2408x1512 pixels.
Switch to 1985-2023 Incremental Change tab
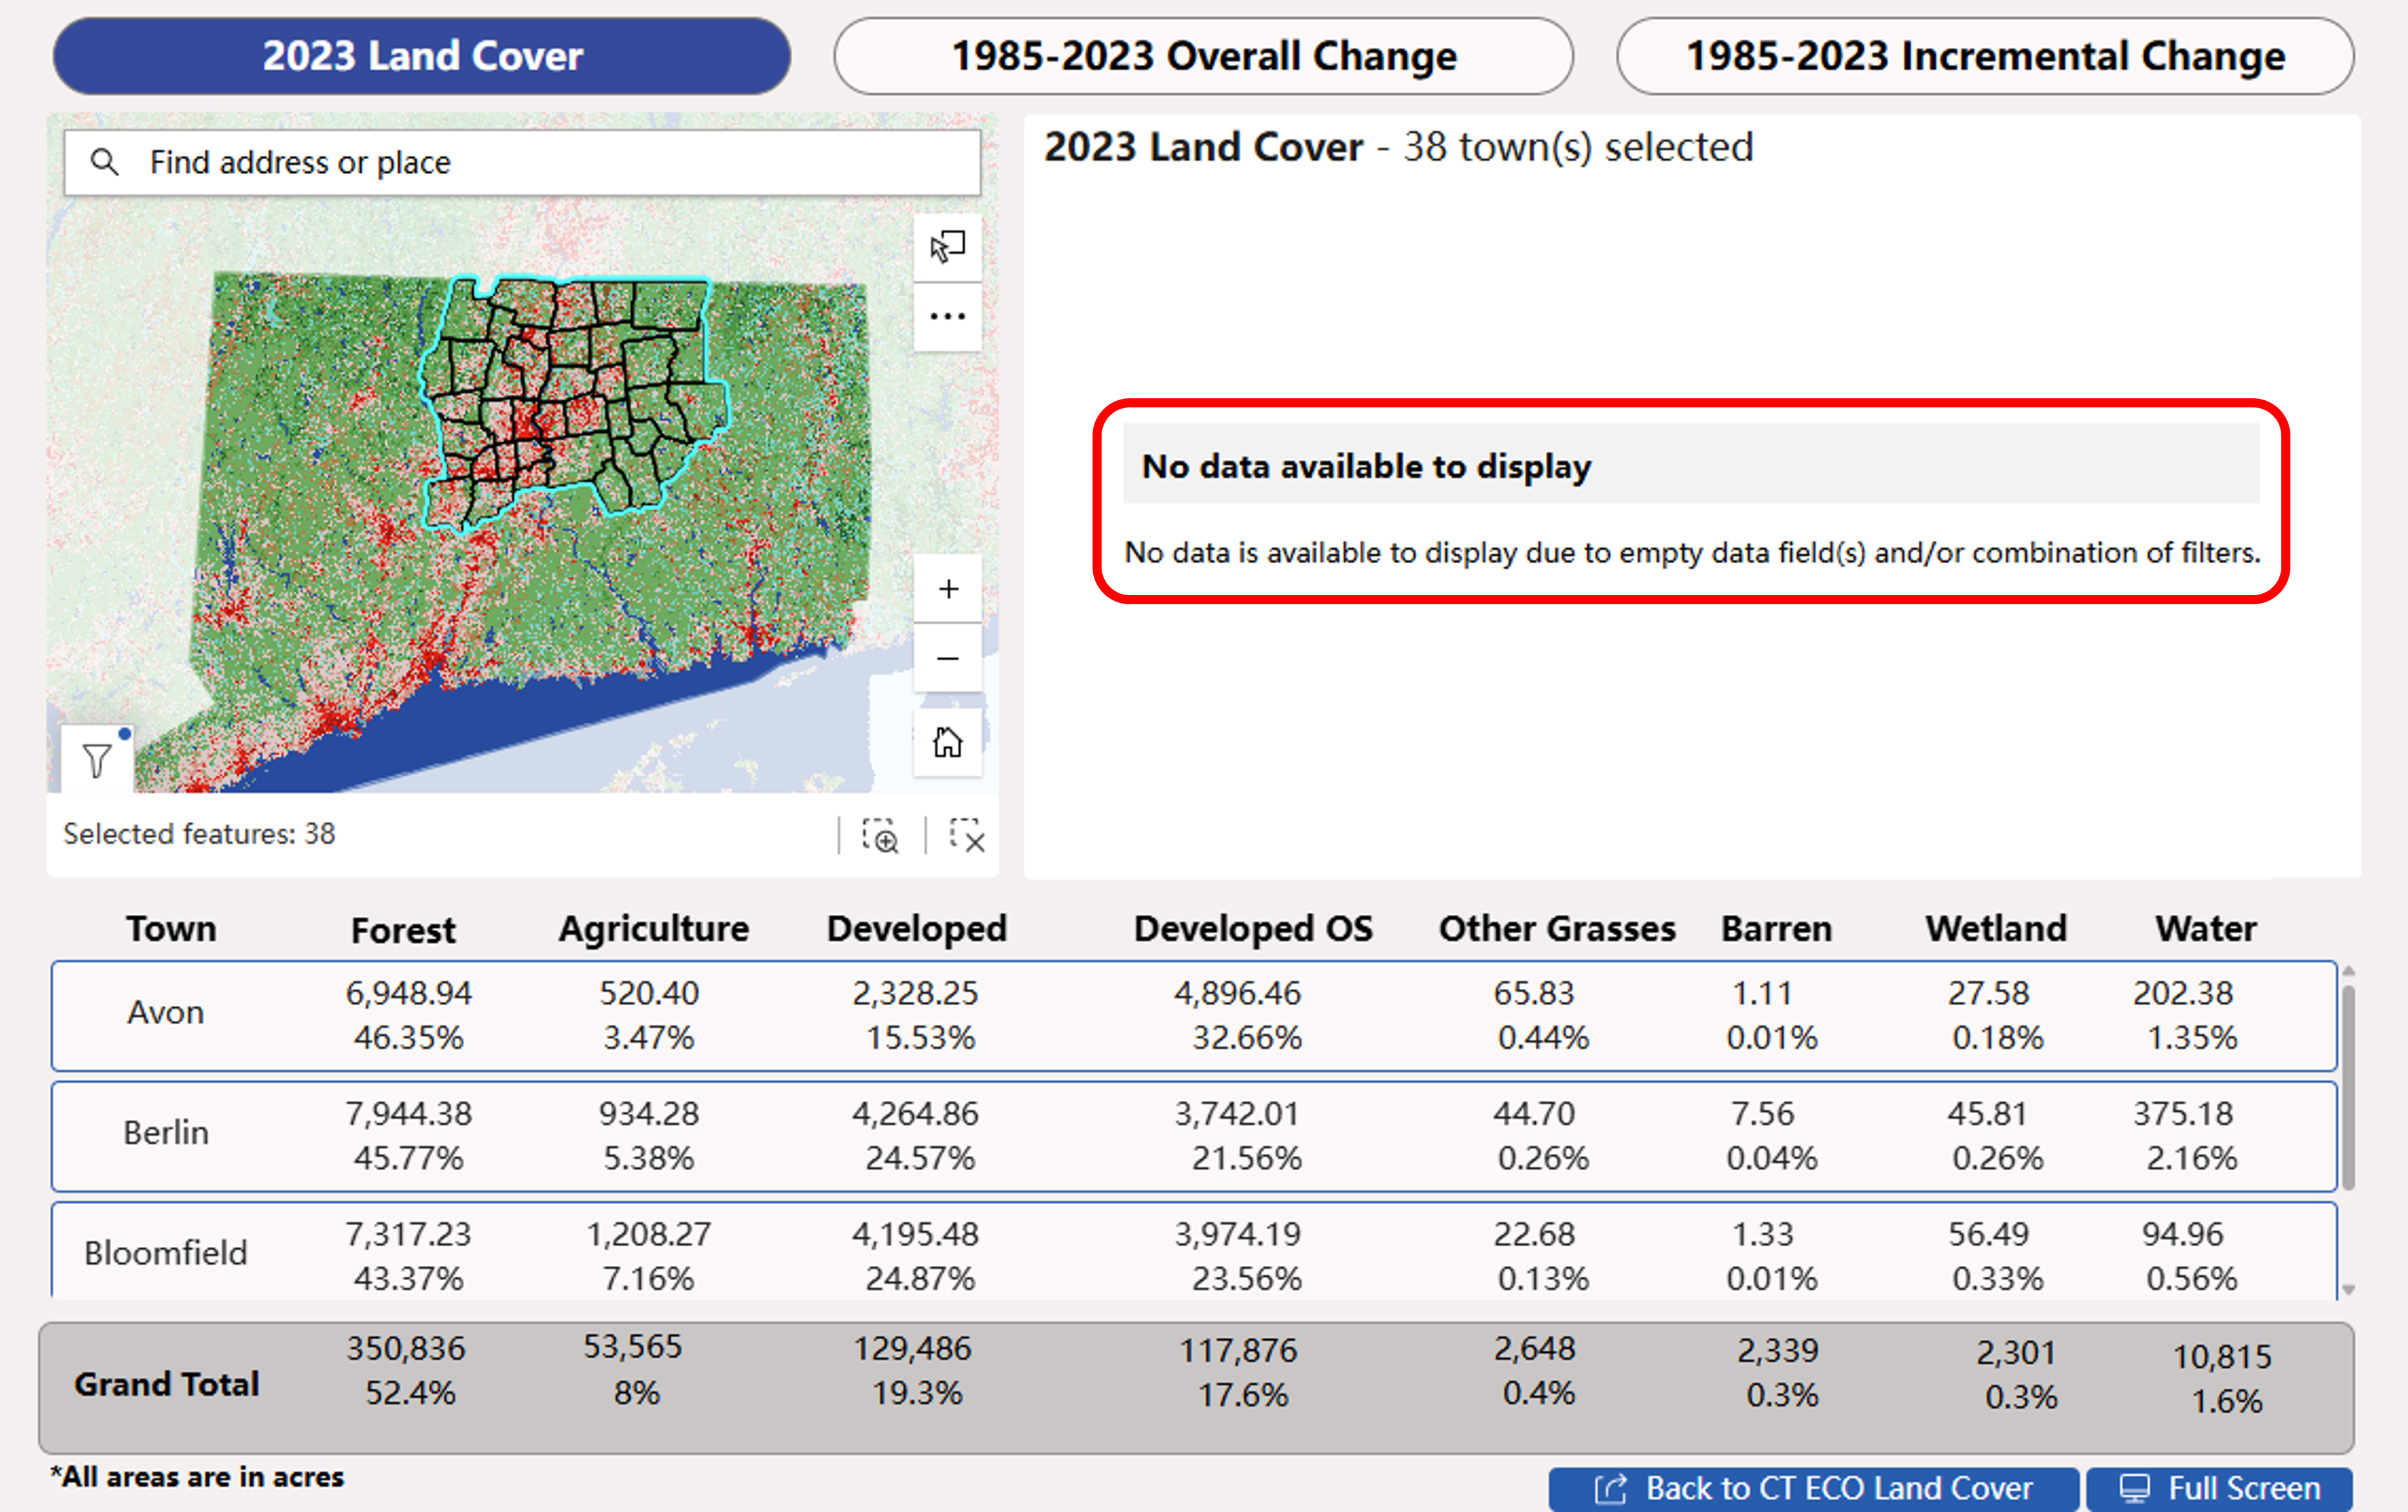[1985, 56]
